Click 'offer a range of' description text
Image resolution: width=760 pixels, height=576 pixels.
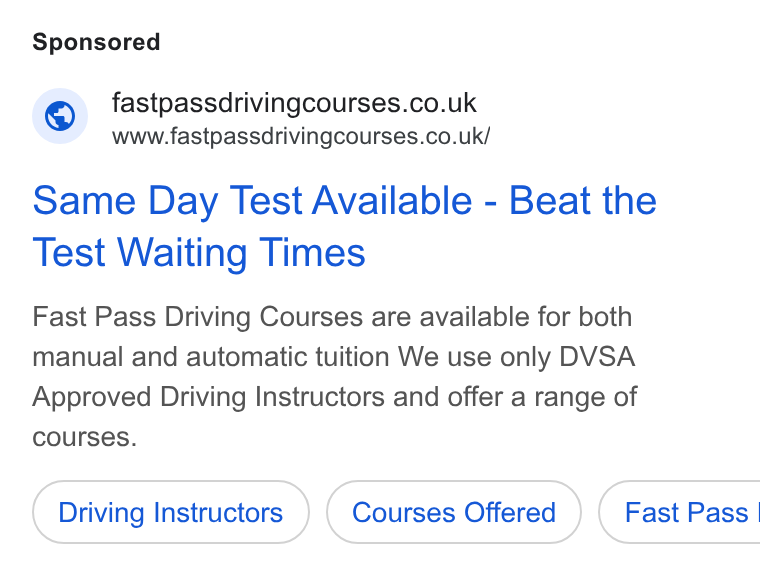[542, 397]
